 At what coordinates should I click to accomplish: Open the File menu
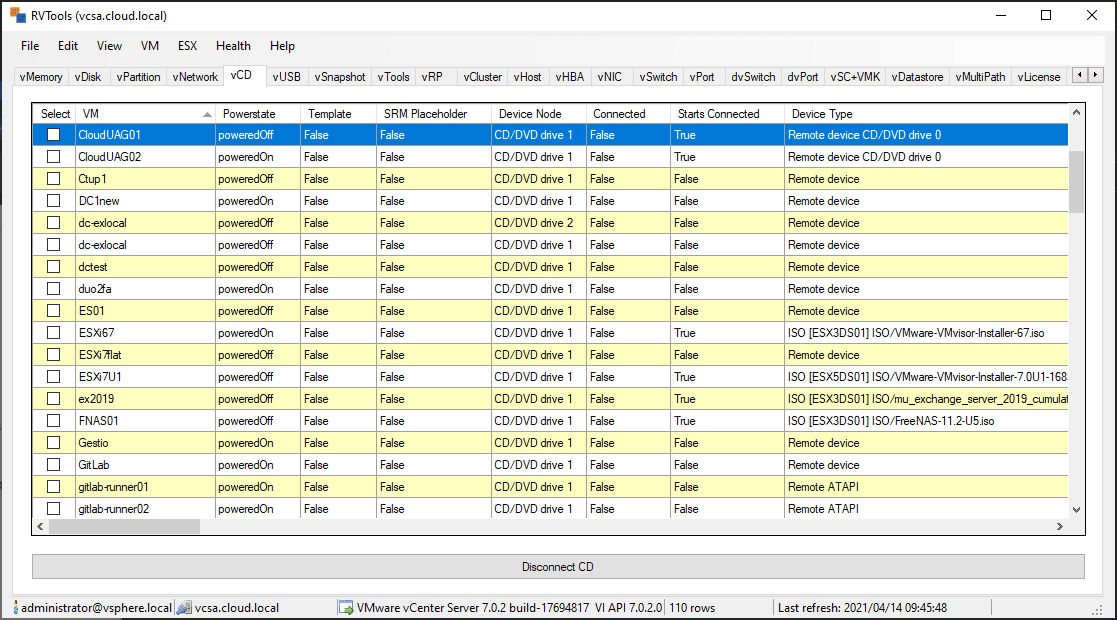coord(30,46)
